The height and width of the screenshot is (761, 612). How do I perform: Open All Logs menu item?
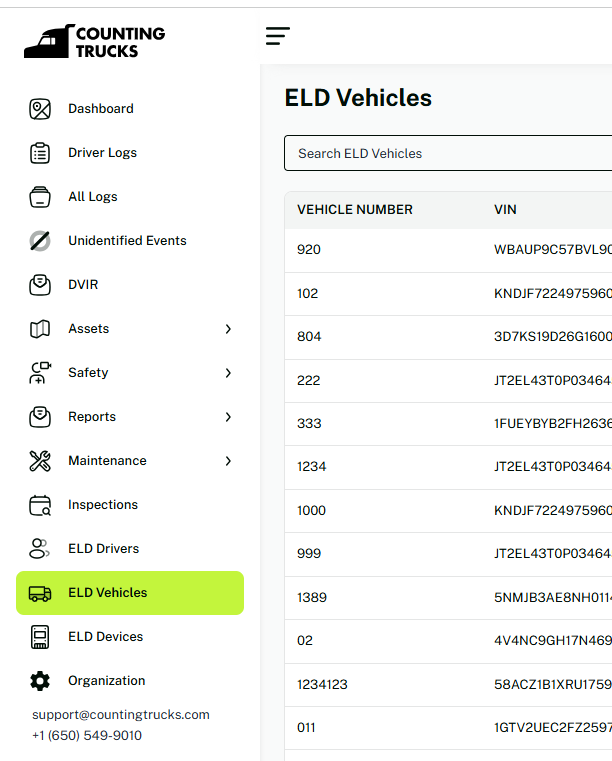(93, 197)
